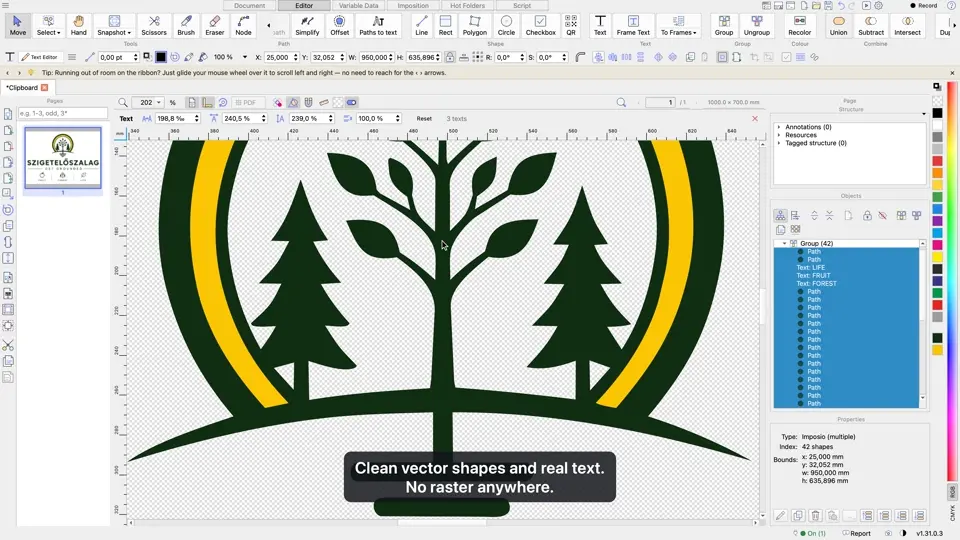The image size is (960, 540).
Task: Open the Report in status bar
Action: (857, 533)
